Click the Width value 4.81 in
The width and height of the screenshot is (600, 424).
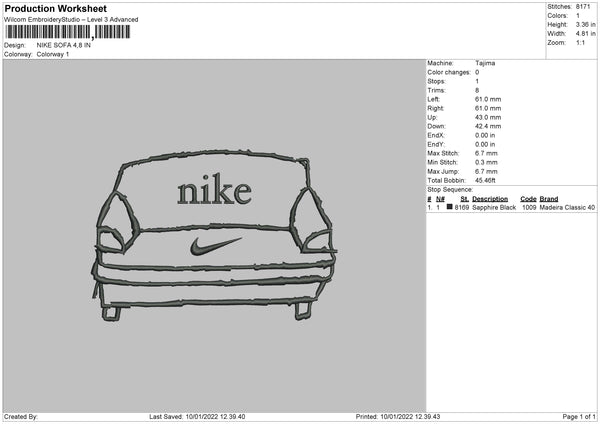point(585,34)
